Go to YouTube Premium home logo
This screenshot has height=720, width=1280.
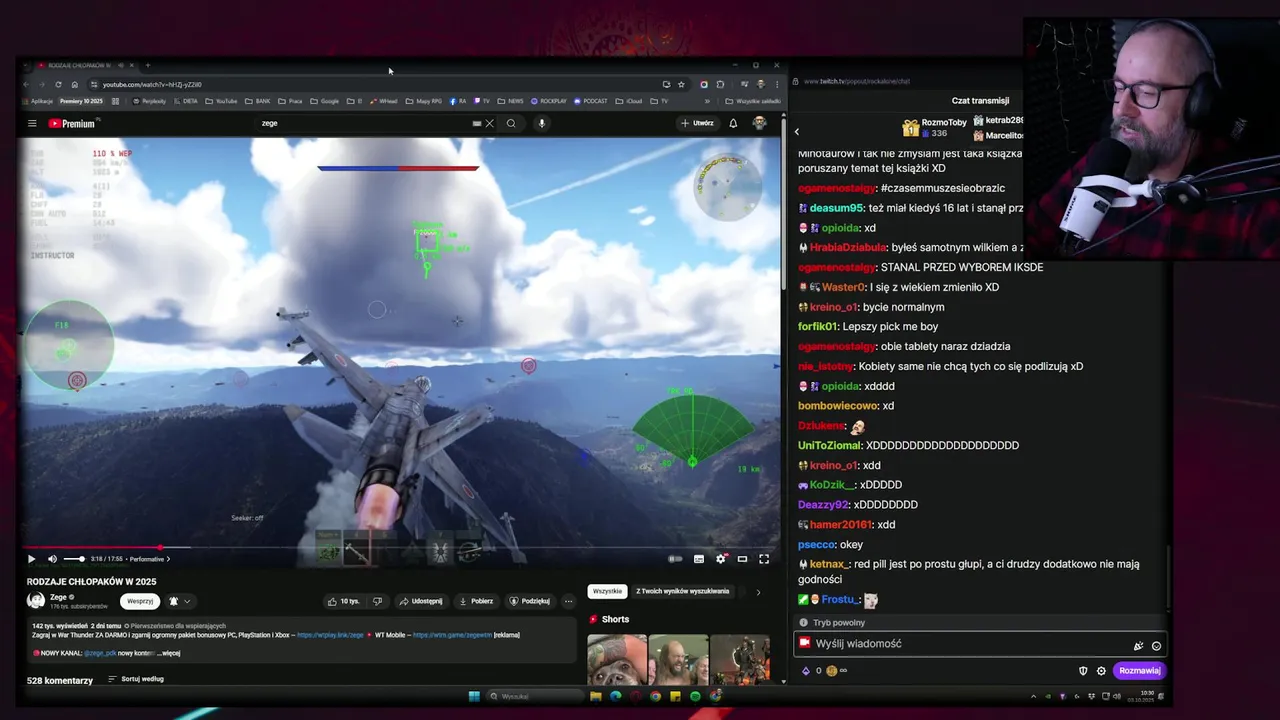[72, 123]
